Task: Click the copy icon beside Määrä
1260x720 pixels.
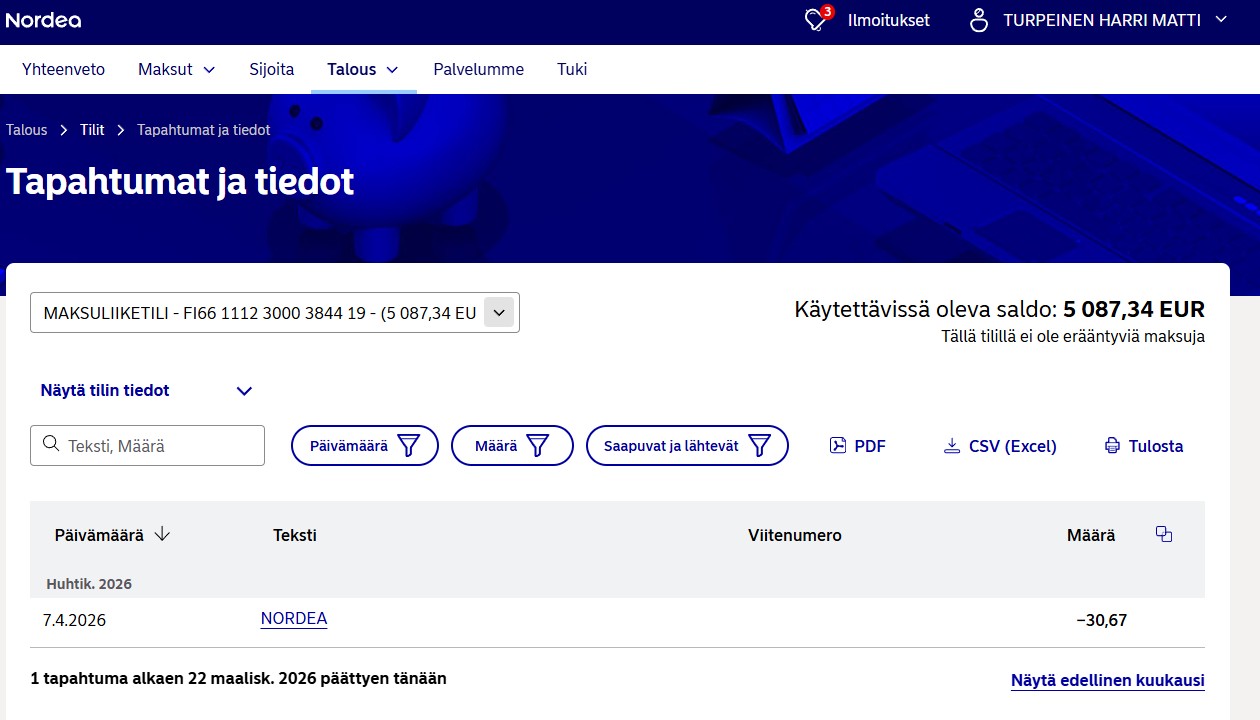Action: coord(1164,534)
